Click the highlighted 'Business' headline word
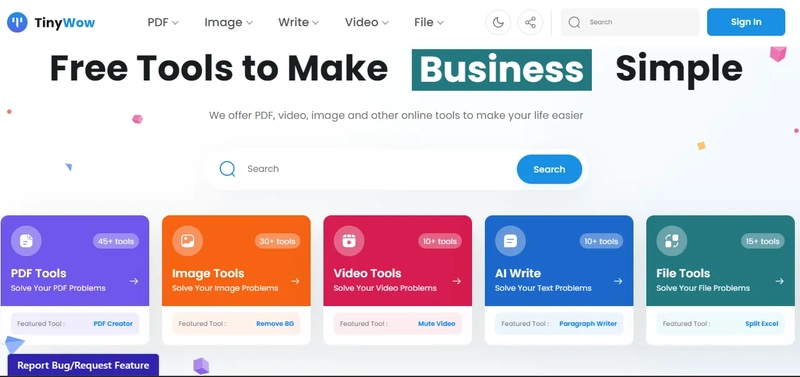 [502, 70]
